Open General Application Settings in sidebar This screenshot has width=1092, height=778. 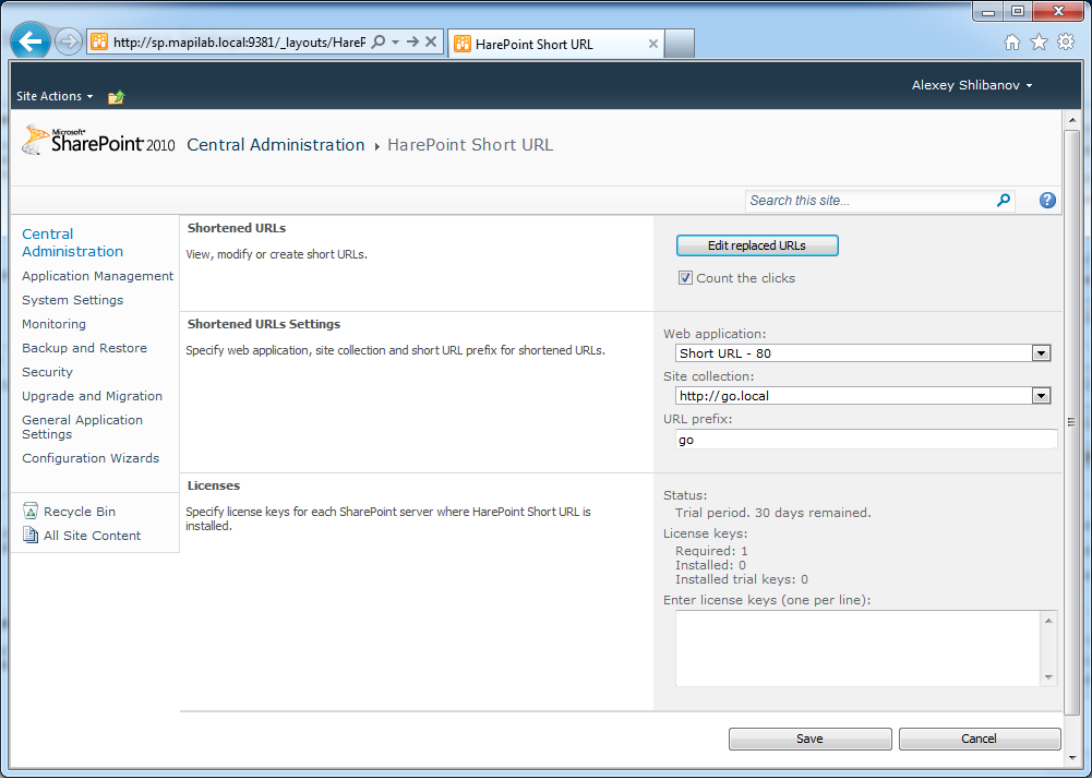(x=82, y=427)
